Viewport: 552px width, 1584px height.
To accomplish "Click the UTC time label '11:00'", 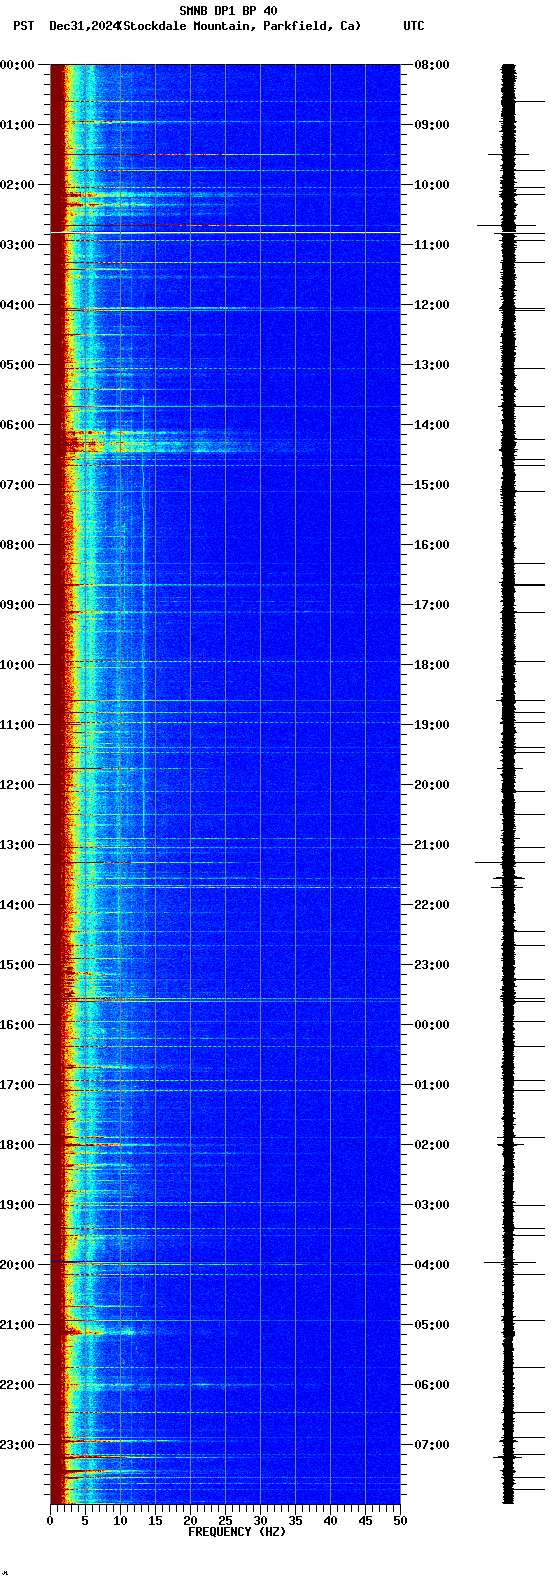I will coord(432,245).
